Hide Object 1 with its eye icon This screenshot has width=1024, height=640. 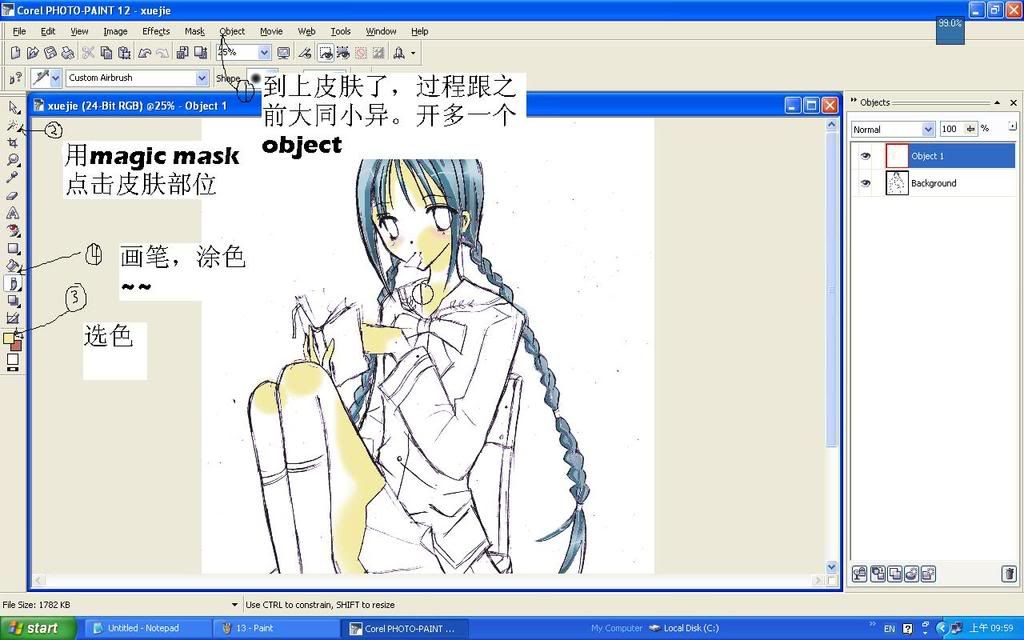[865, 156]
